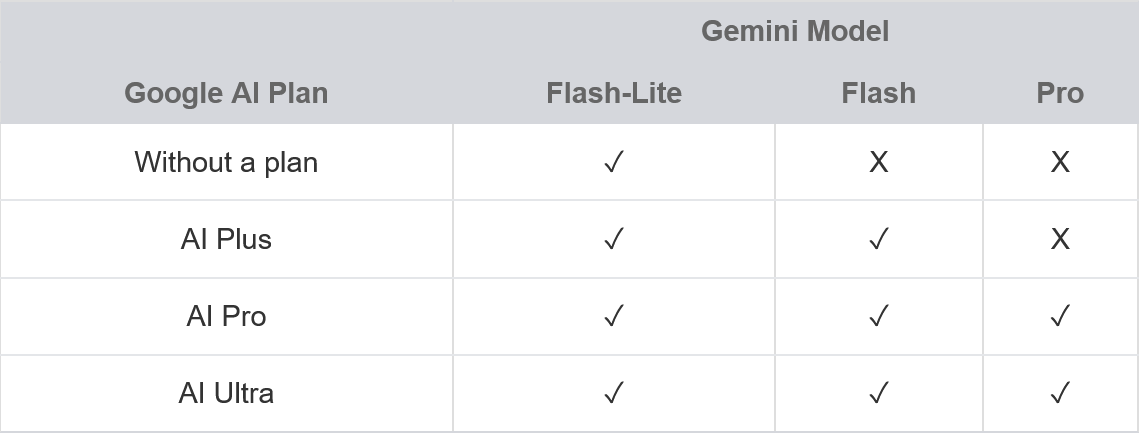This screenshot has height=434, width=1140.
Task: Click Flash-Lite checkmark for Without a plan
Action: coord(614,162)
